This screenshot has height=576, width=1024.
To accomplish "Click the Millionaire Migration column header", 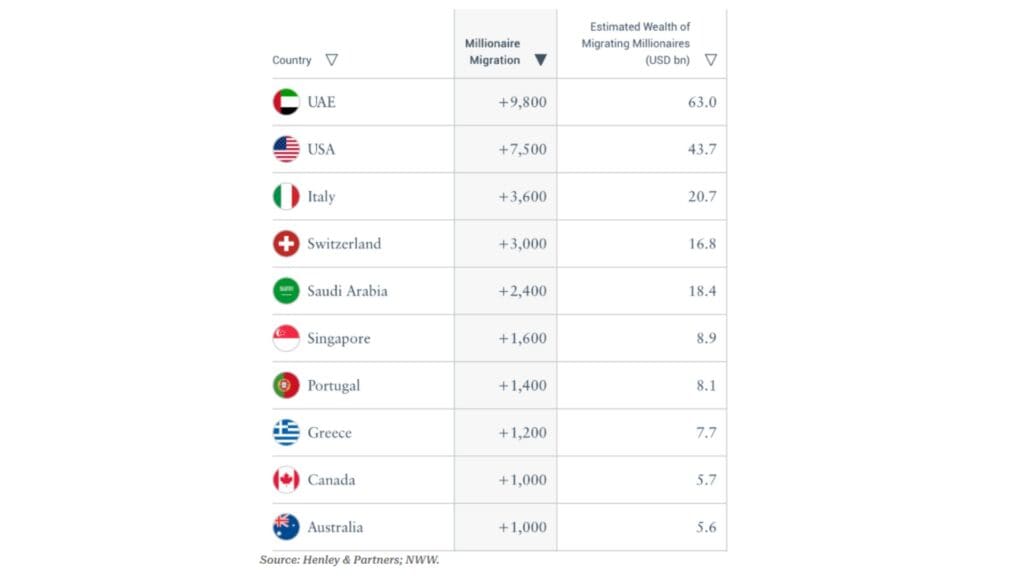I will (x=493, y=52).
